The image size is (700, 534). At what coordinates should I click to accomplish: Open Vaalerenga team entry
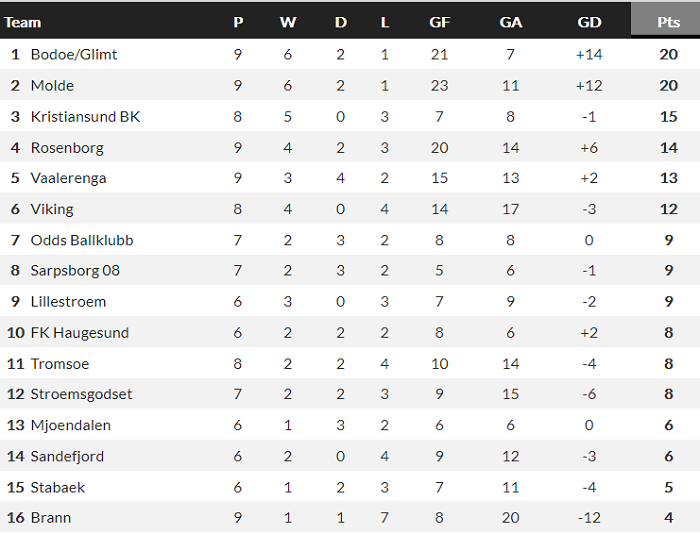68,178
